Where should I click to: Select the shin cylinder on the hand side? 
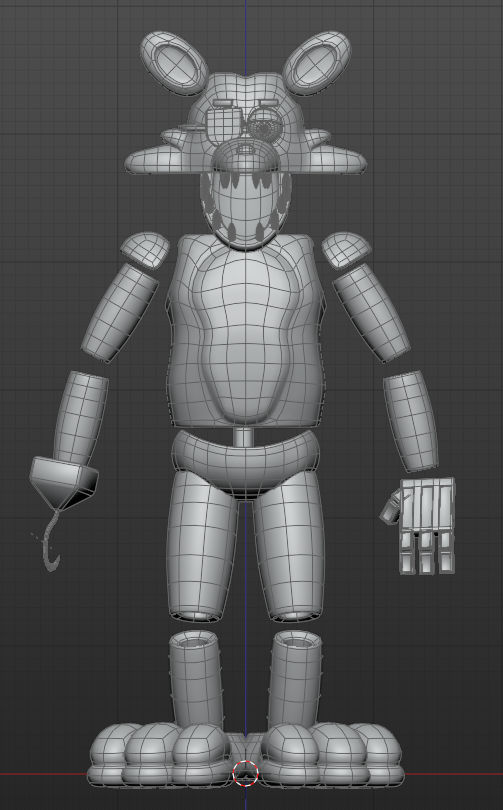[295, 679]
